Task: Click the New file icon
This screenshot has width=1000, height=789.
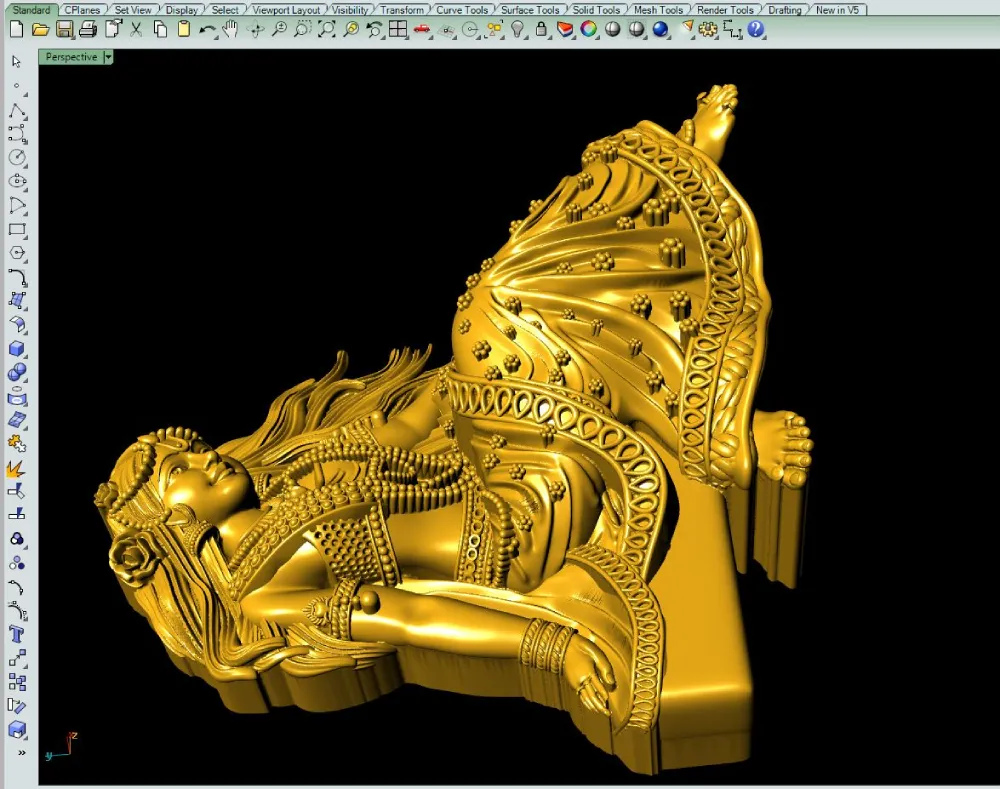Action: coord(17,29)
